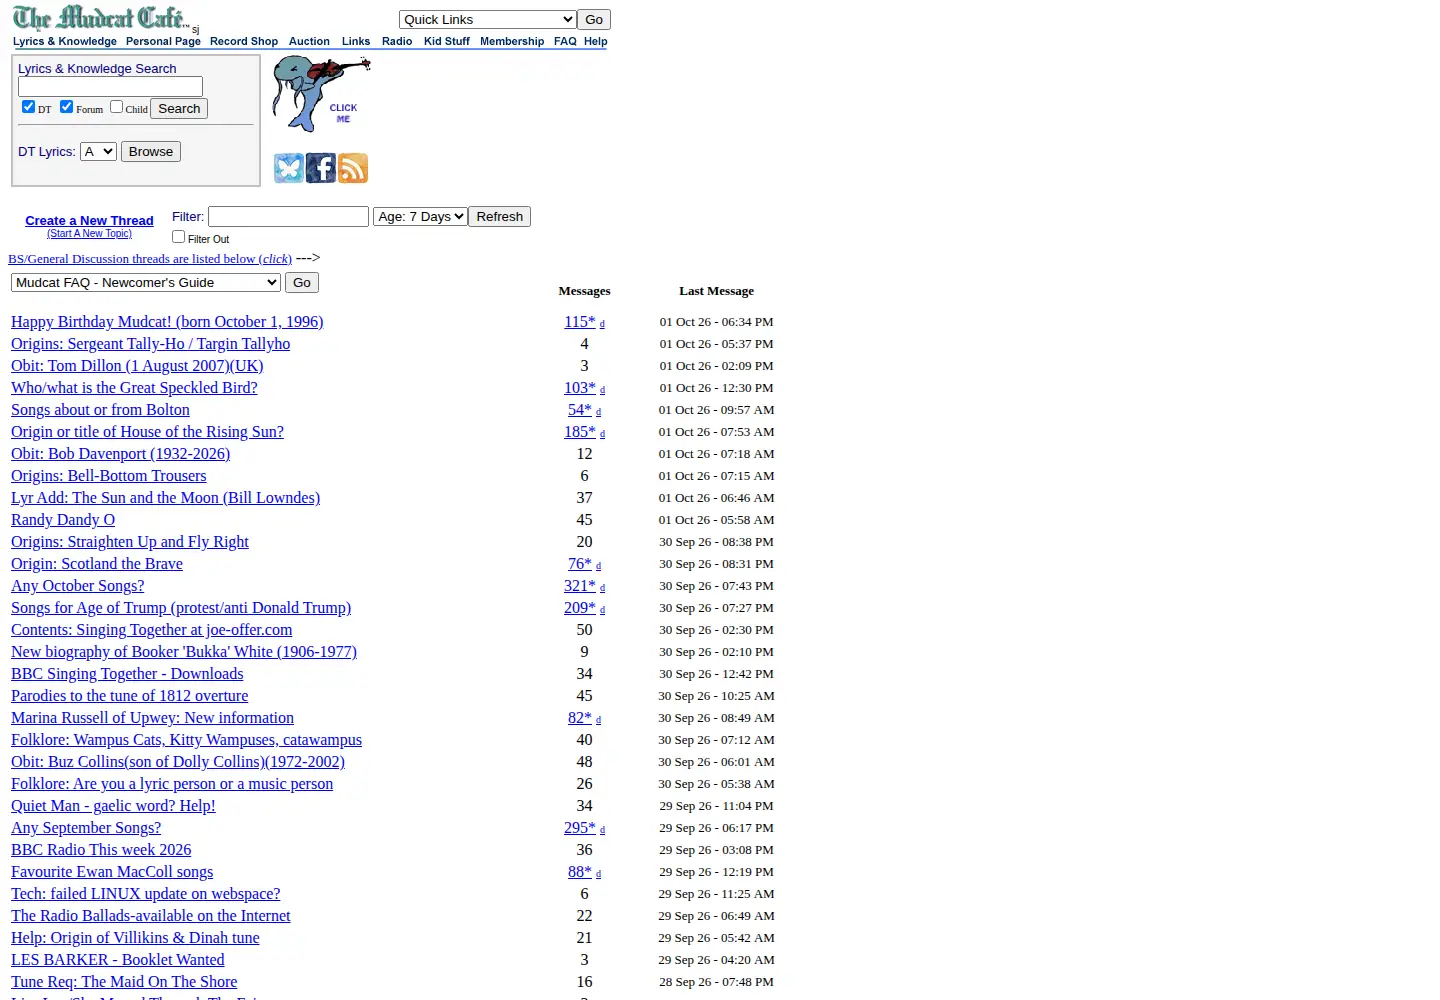Viewport: 1440px width, 1000px height.
Task: Enable the Child search checkbox
Action: pos(116,107)
